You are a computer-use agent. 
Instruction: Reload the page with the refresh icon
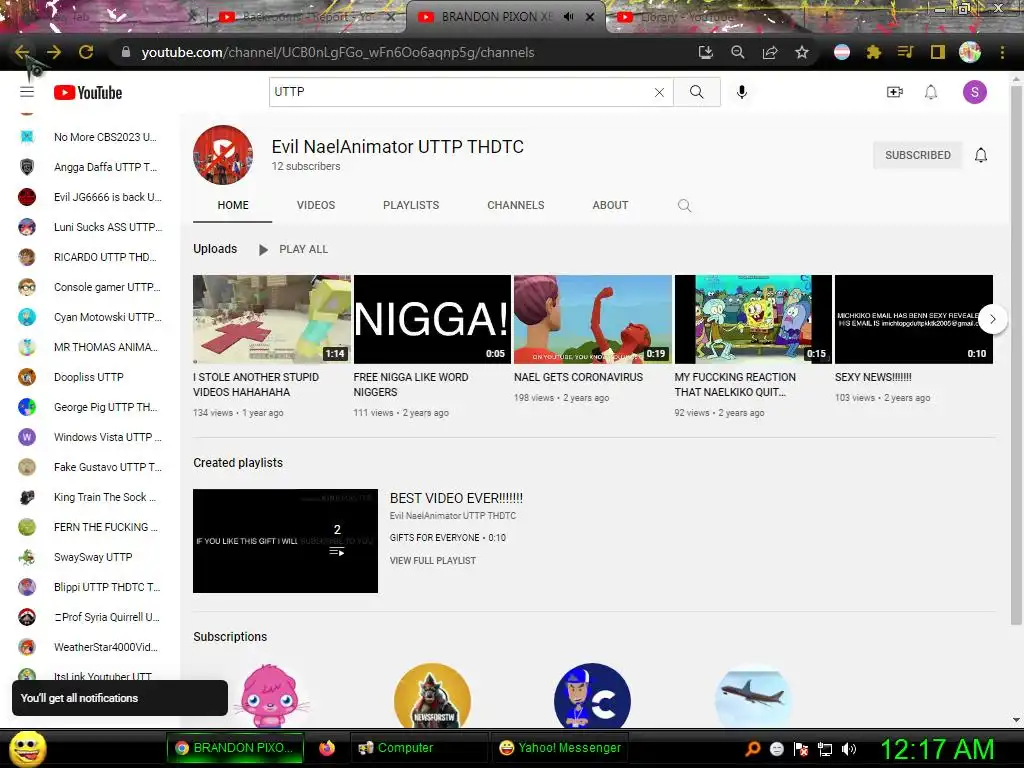click(x=86, y=52)
